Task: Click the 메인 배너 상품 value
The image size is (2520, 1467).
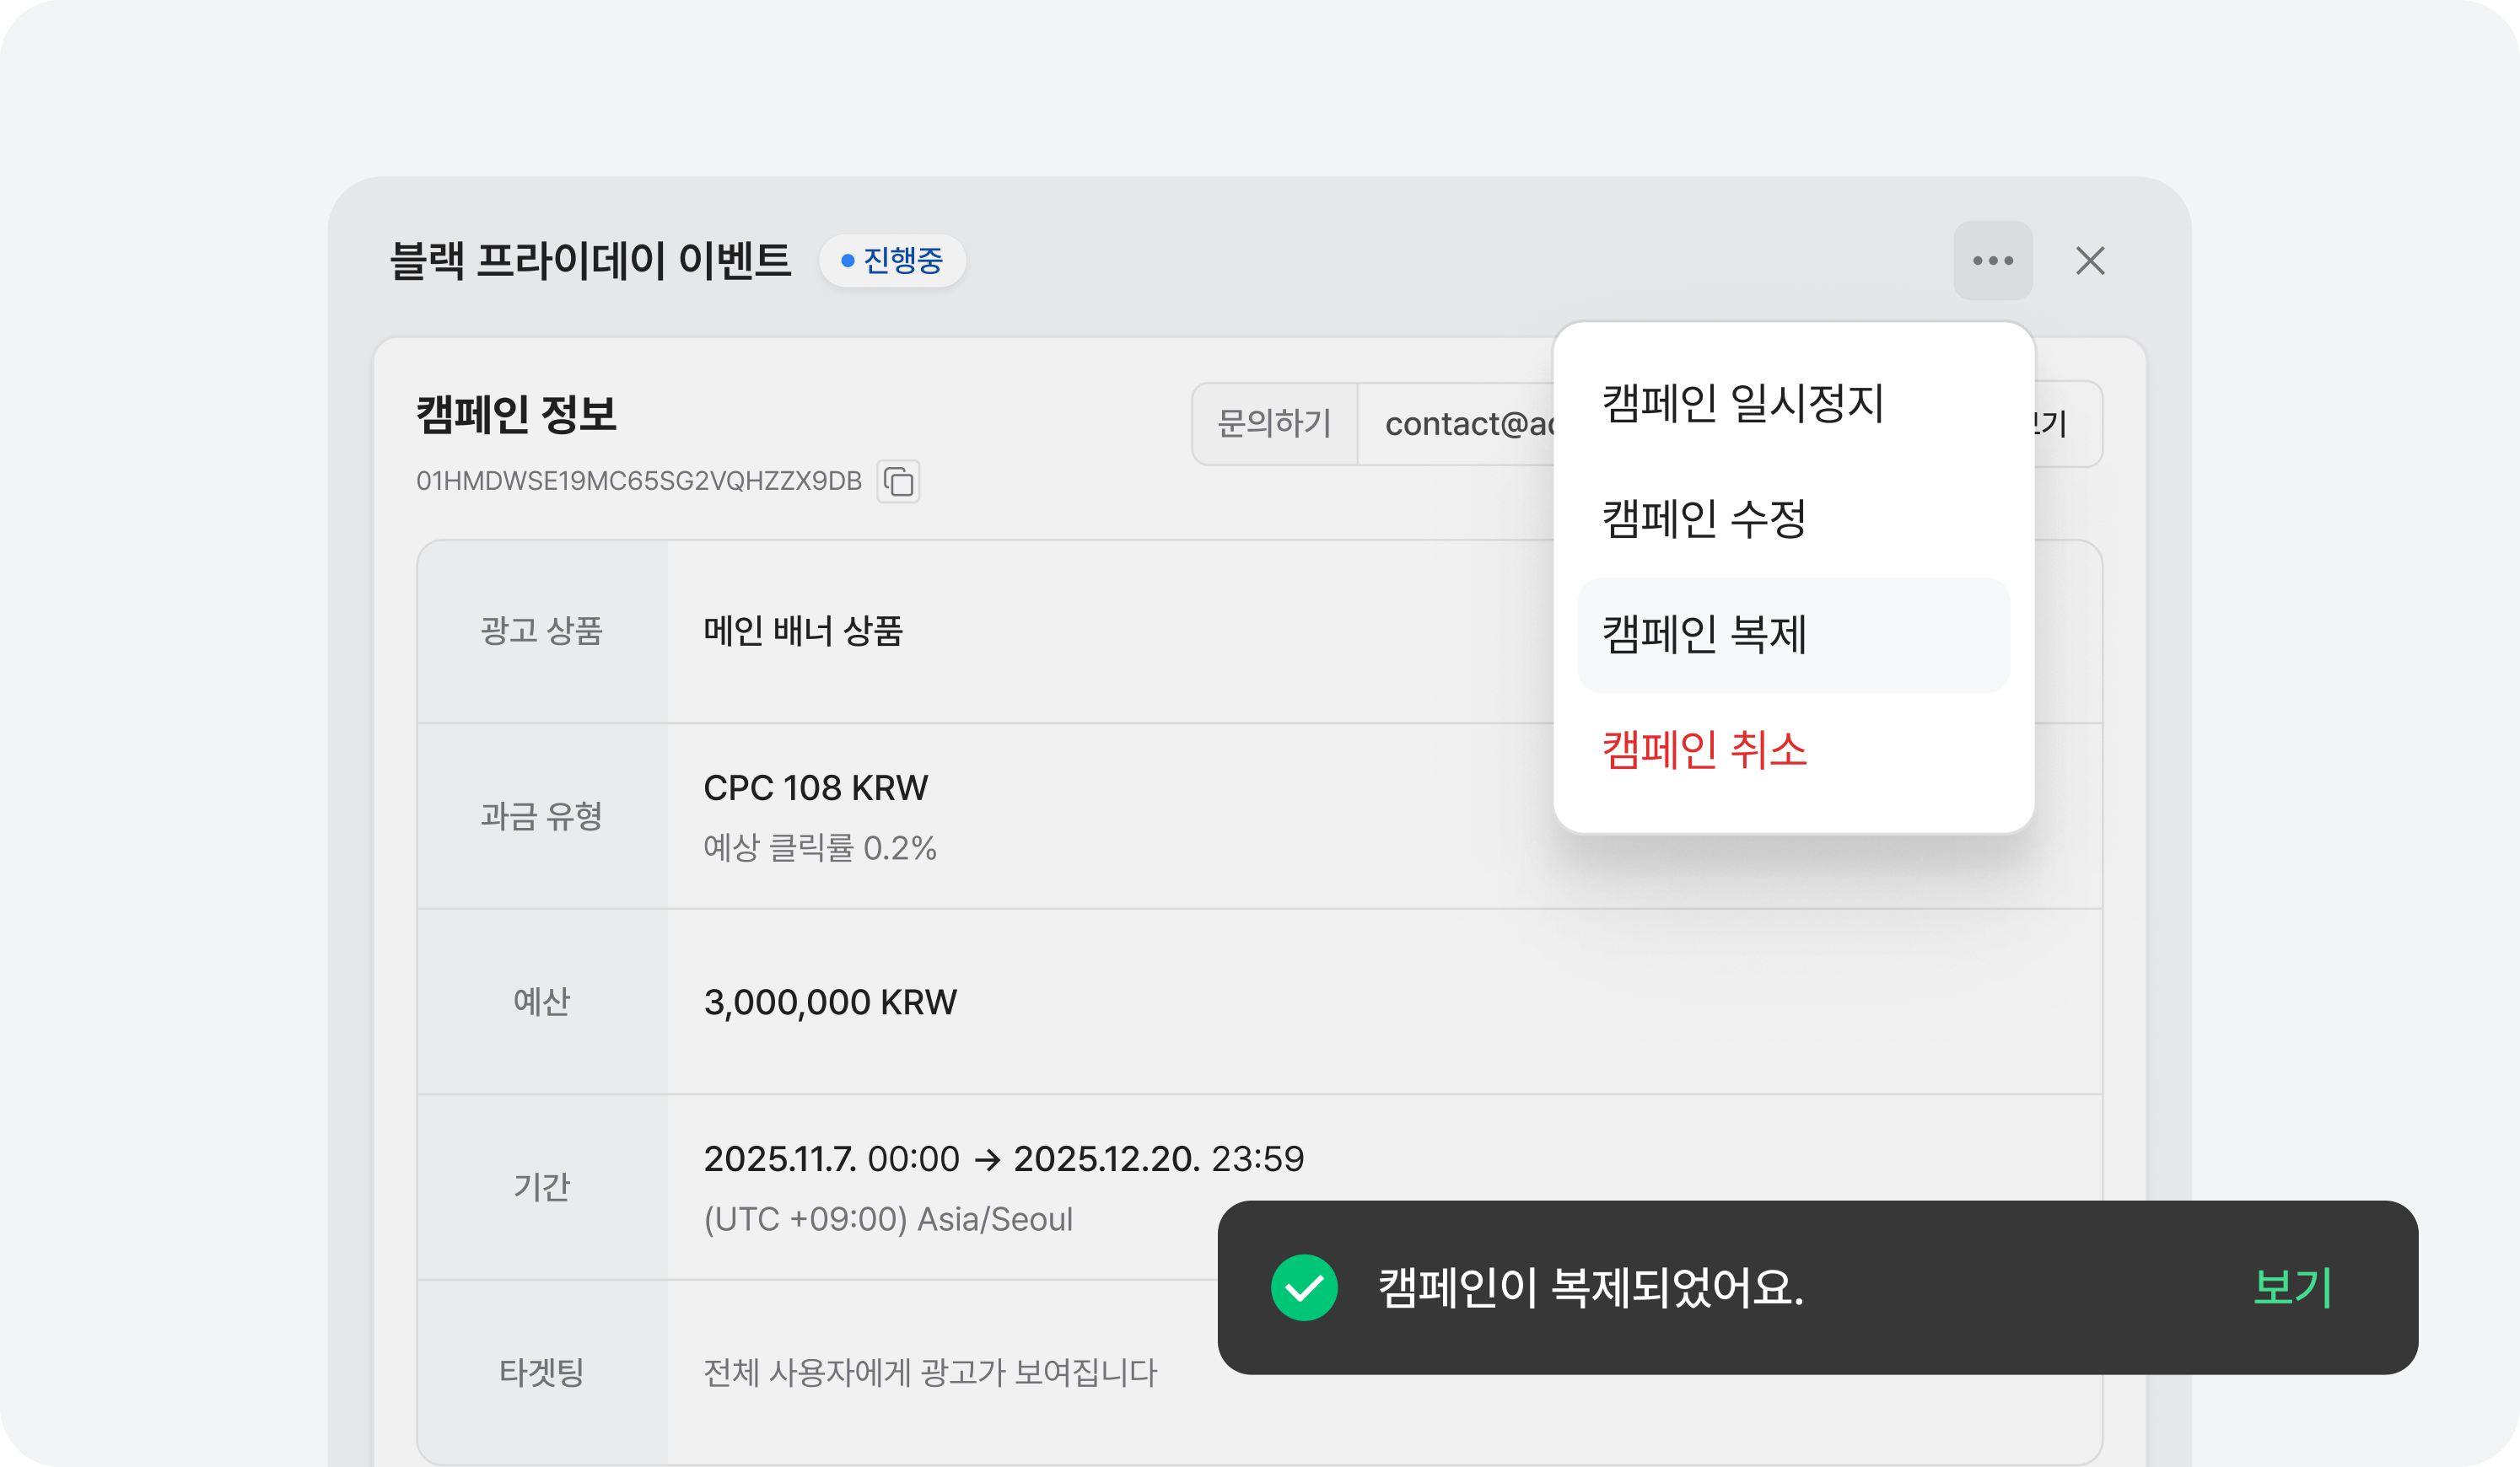Action: tap(803, 631)
